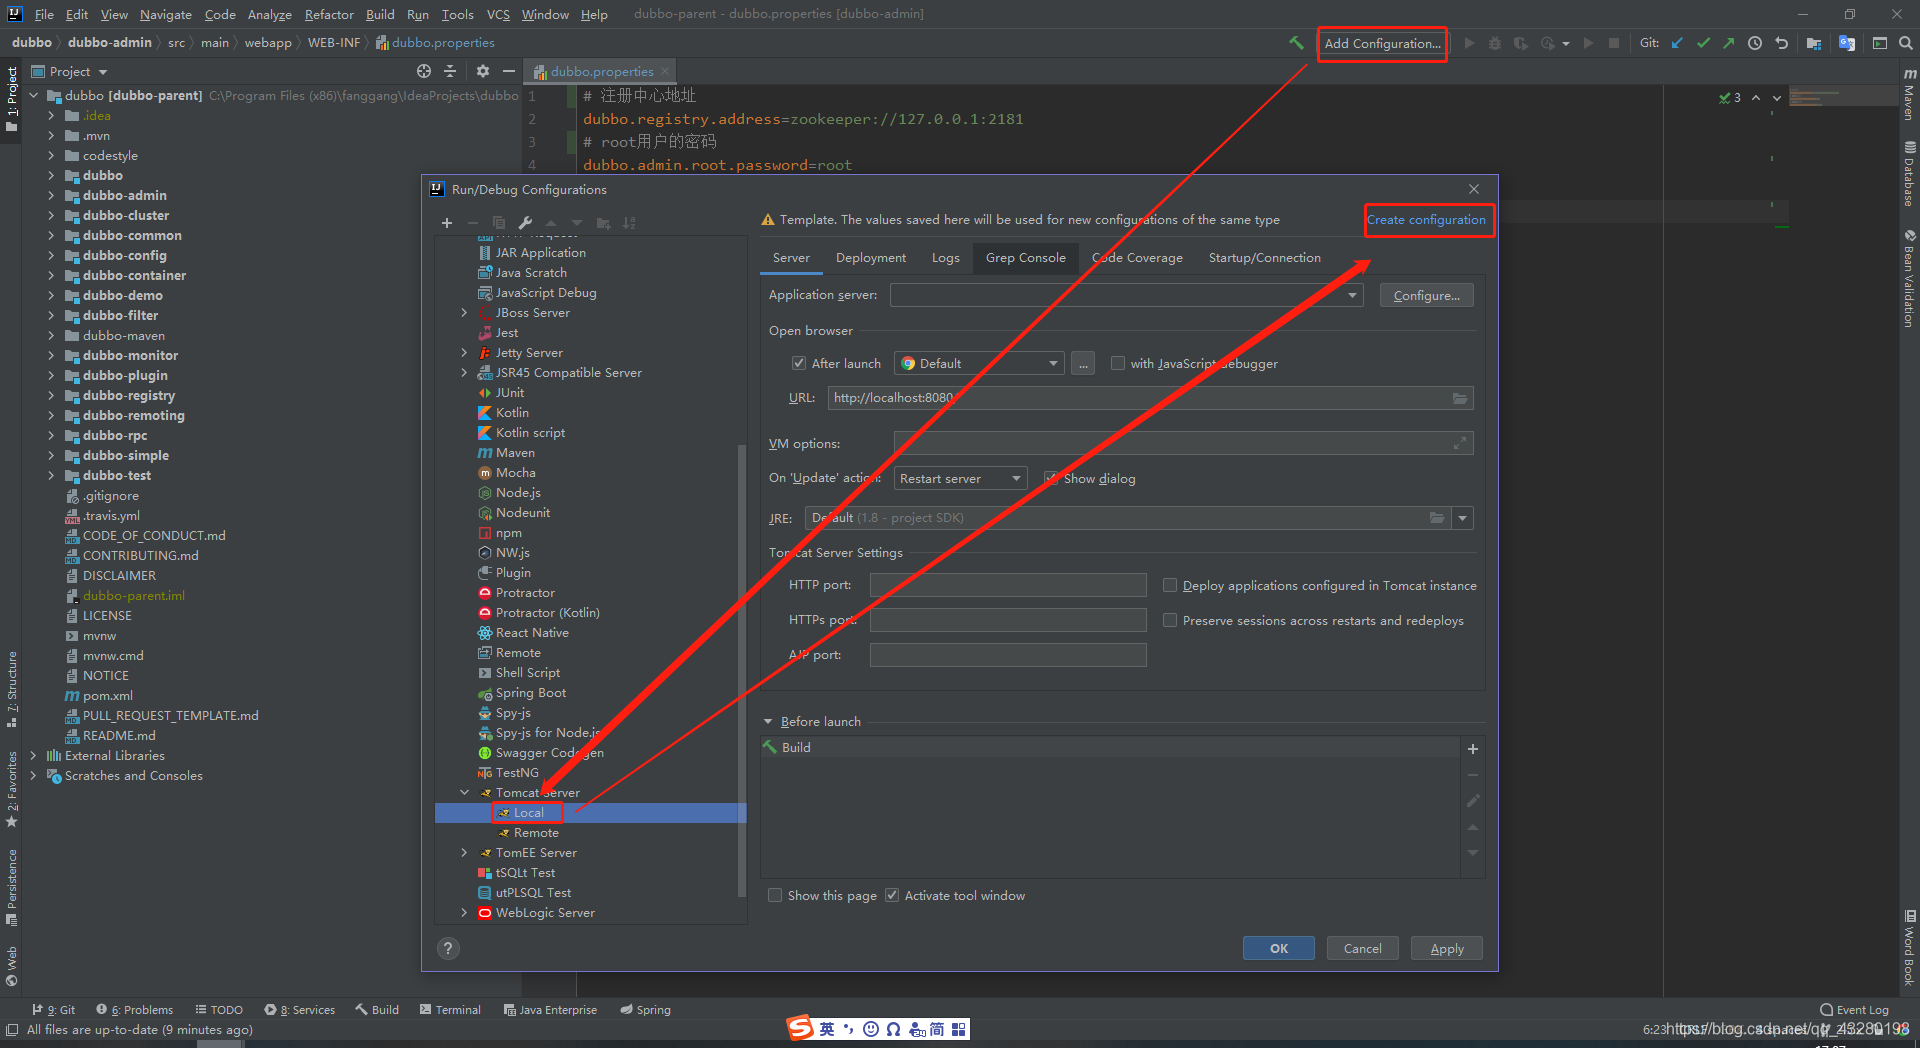Toggle Activate tool window checkbox
1920x1048 pixels.
(x=892, y=896)
